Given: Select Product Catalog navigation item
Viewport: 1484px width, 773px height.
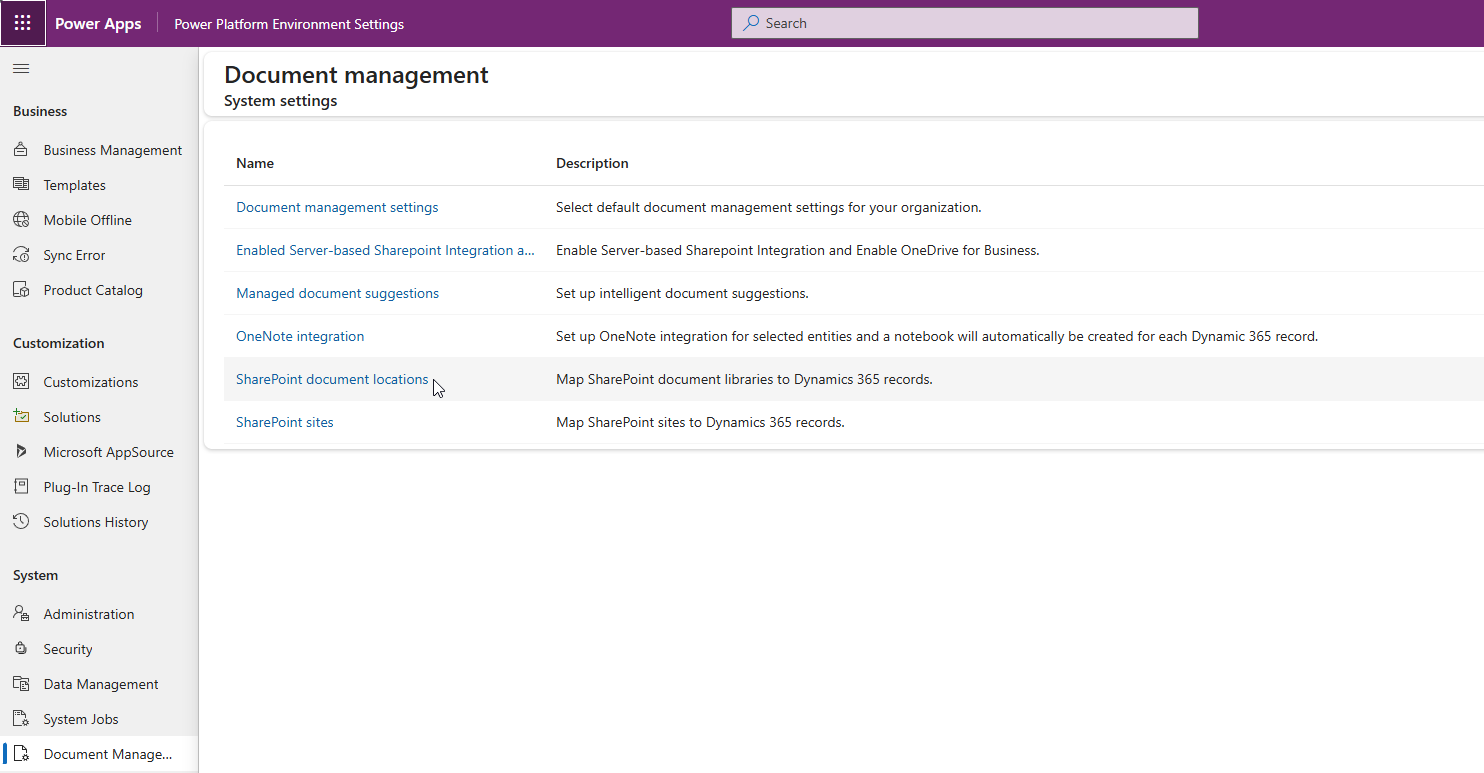Looking at the screenshot, I should click(x=99, y=290).
